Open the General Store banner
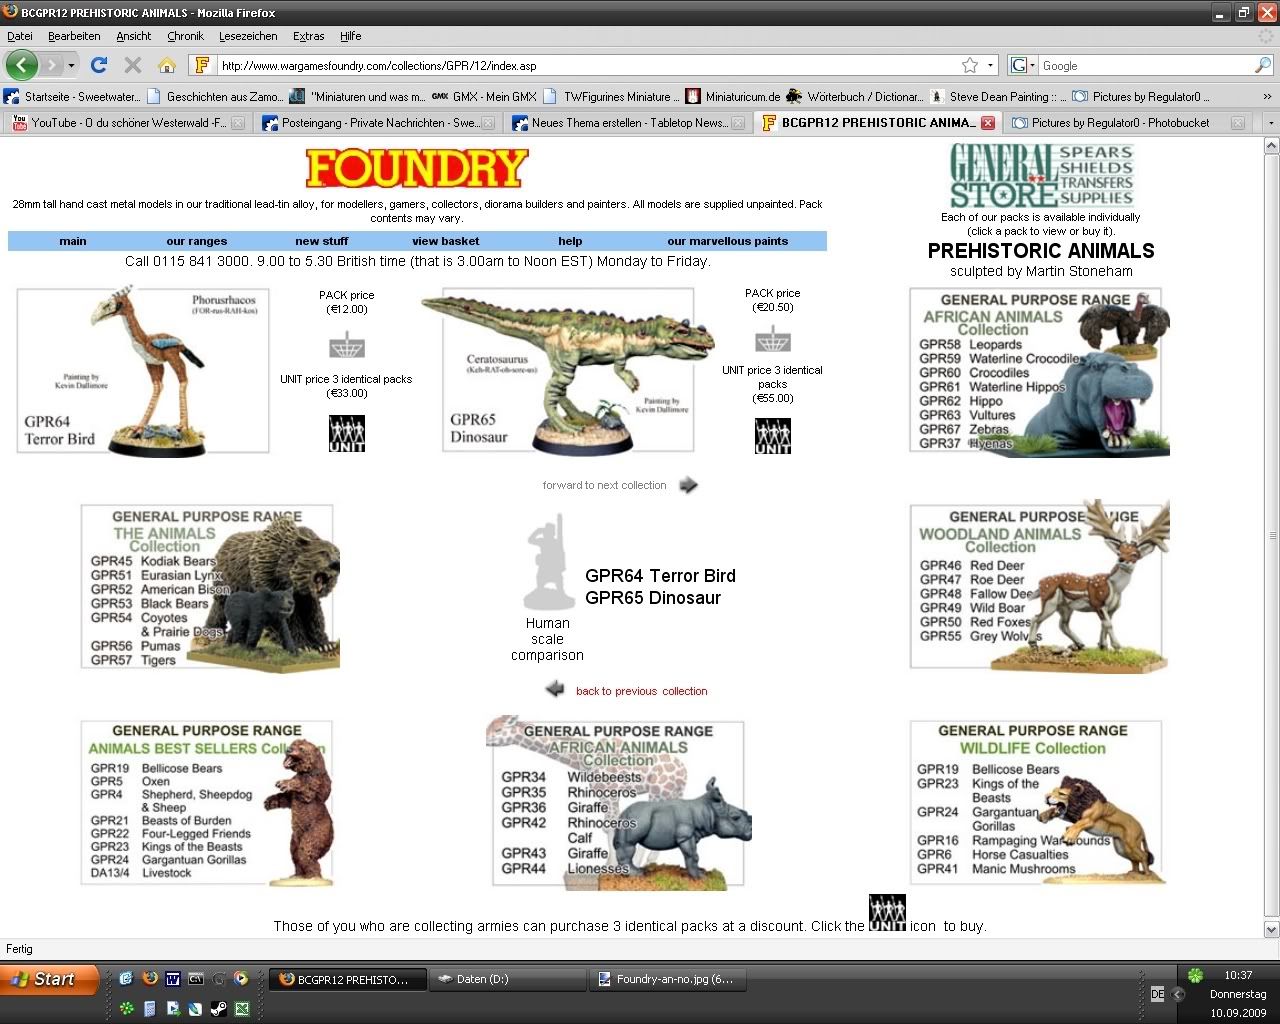The width and height of the screenshot is (1280, 1024). pos(1041,175)
